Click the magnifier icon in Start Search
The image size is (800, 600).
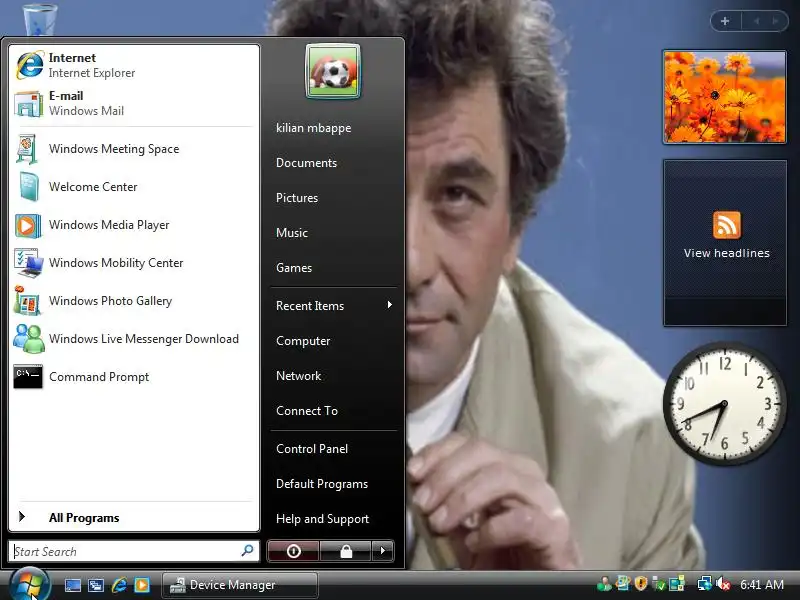(247, 550)
